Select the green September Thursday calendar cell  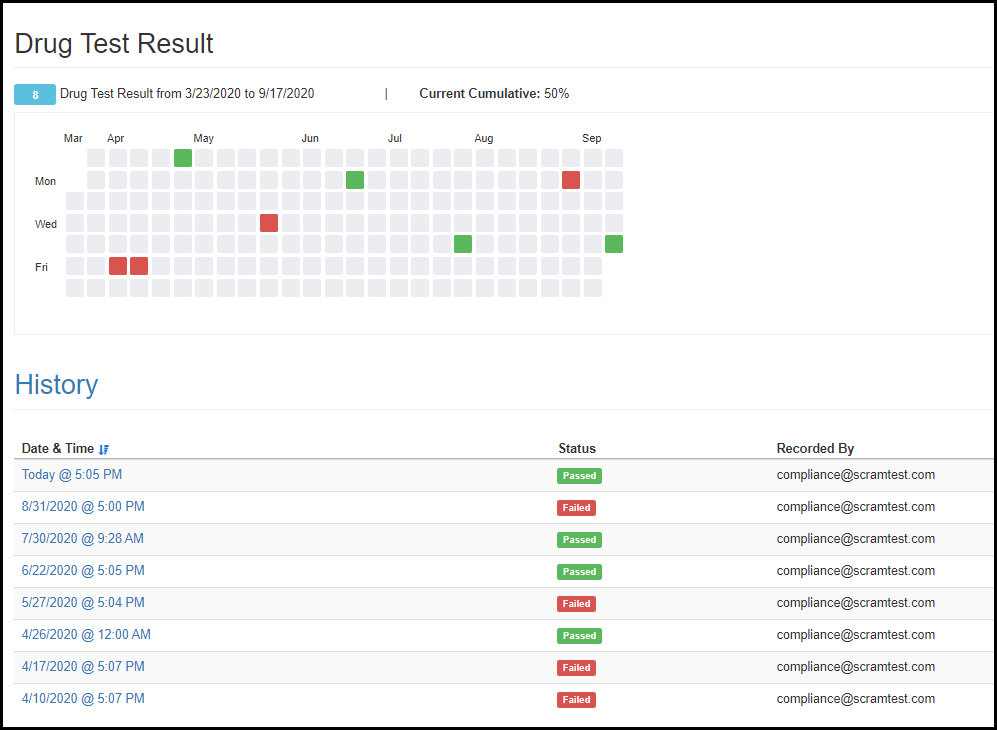tap(614, 244)
